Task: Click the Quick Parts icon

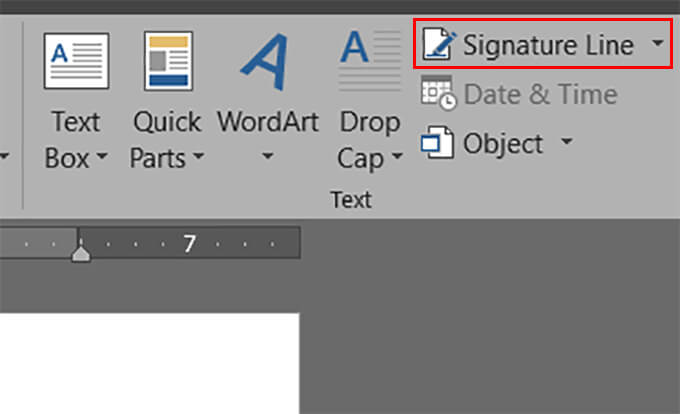Action: (167, 60)
